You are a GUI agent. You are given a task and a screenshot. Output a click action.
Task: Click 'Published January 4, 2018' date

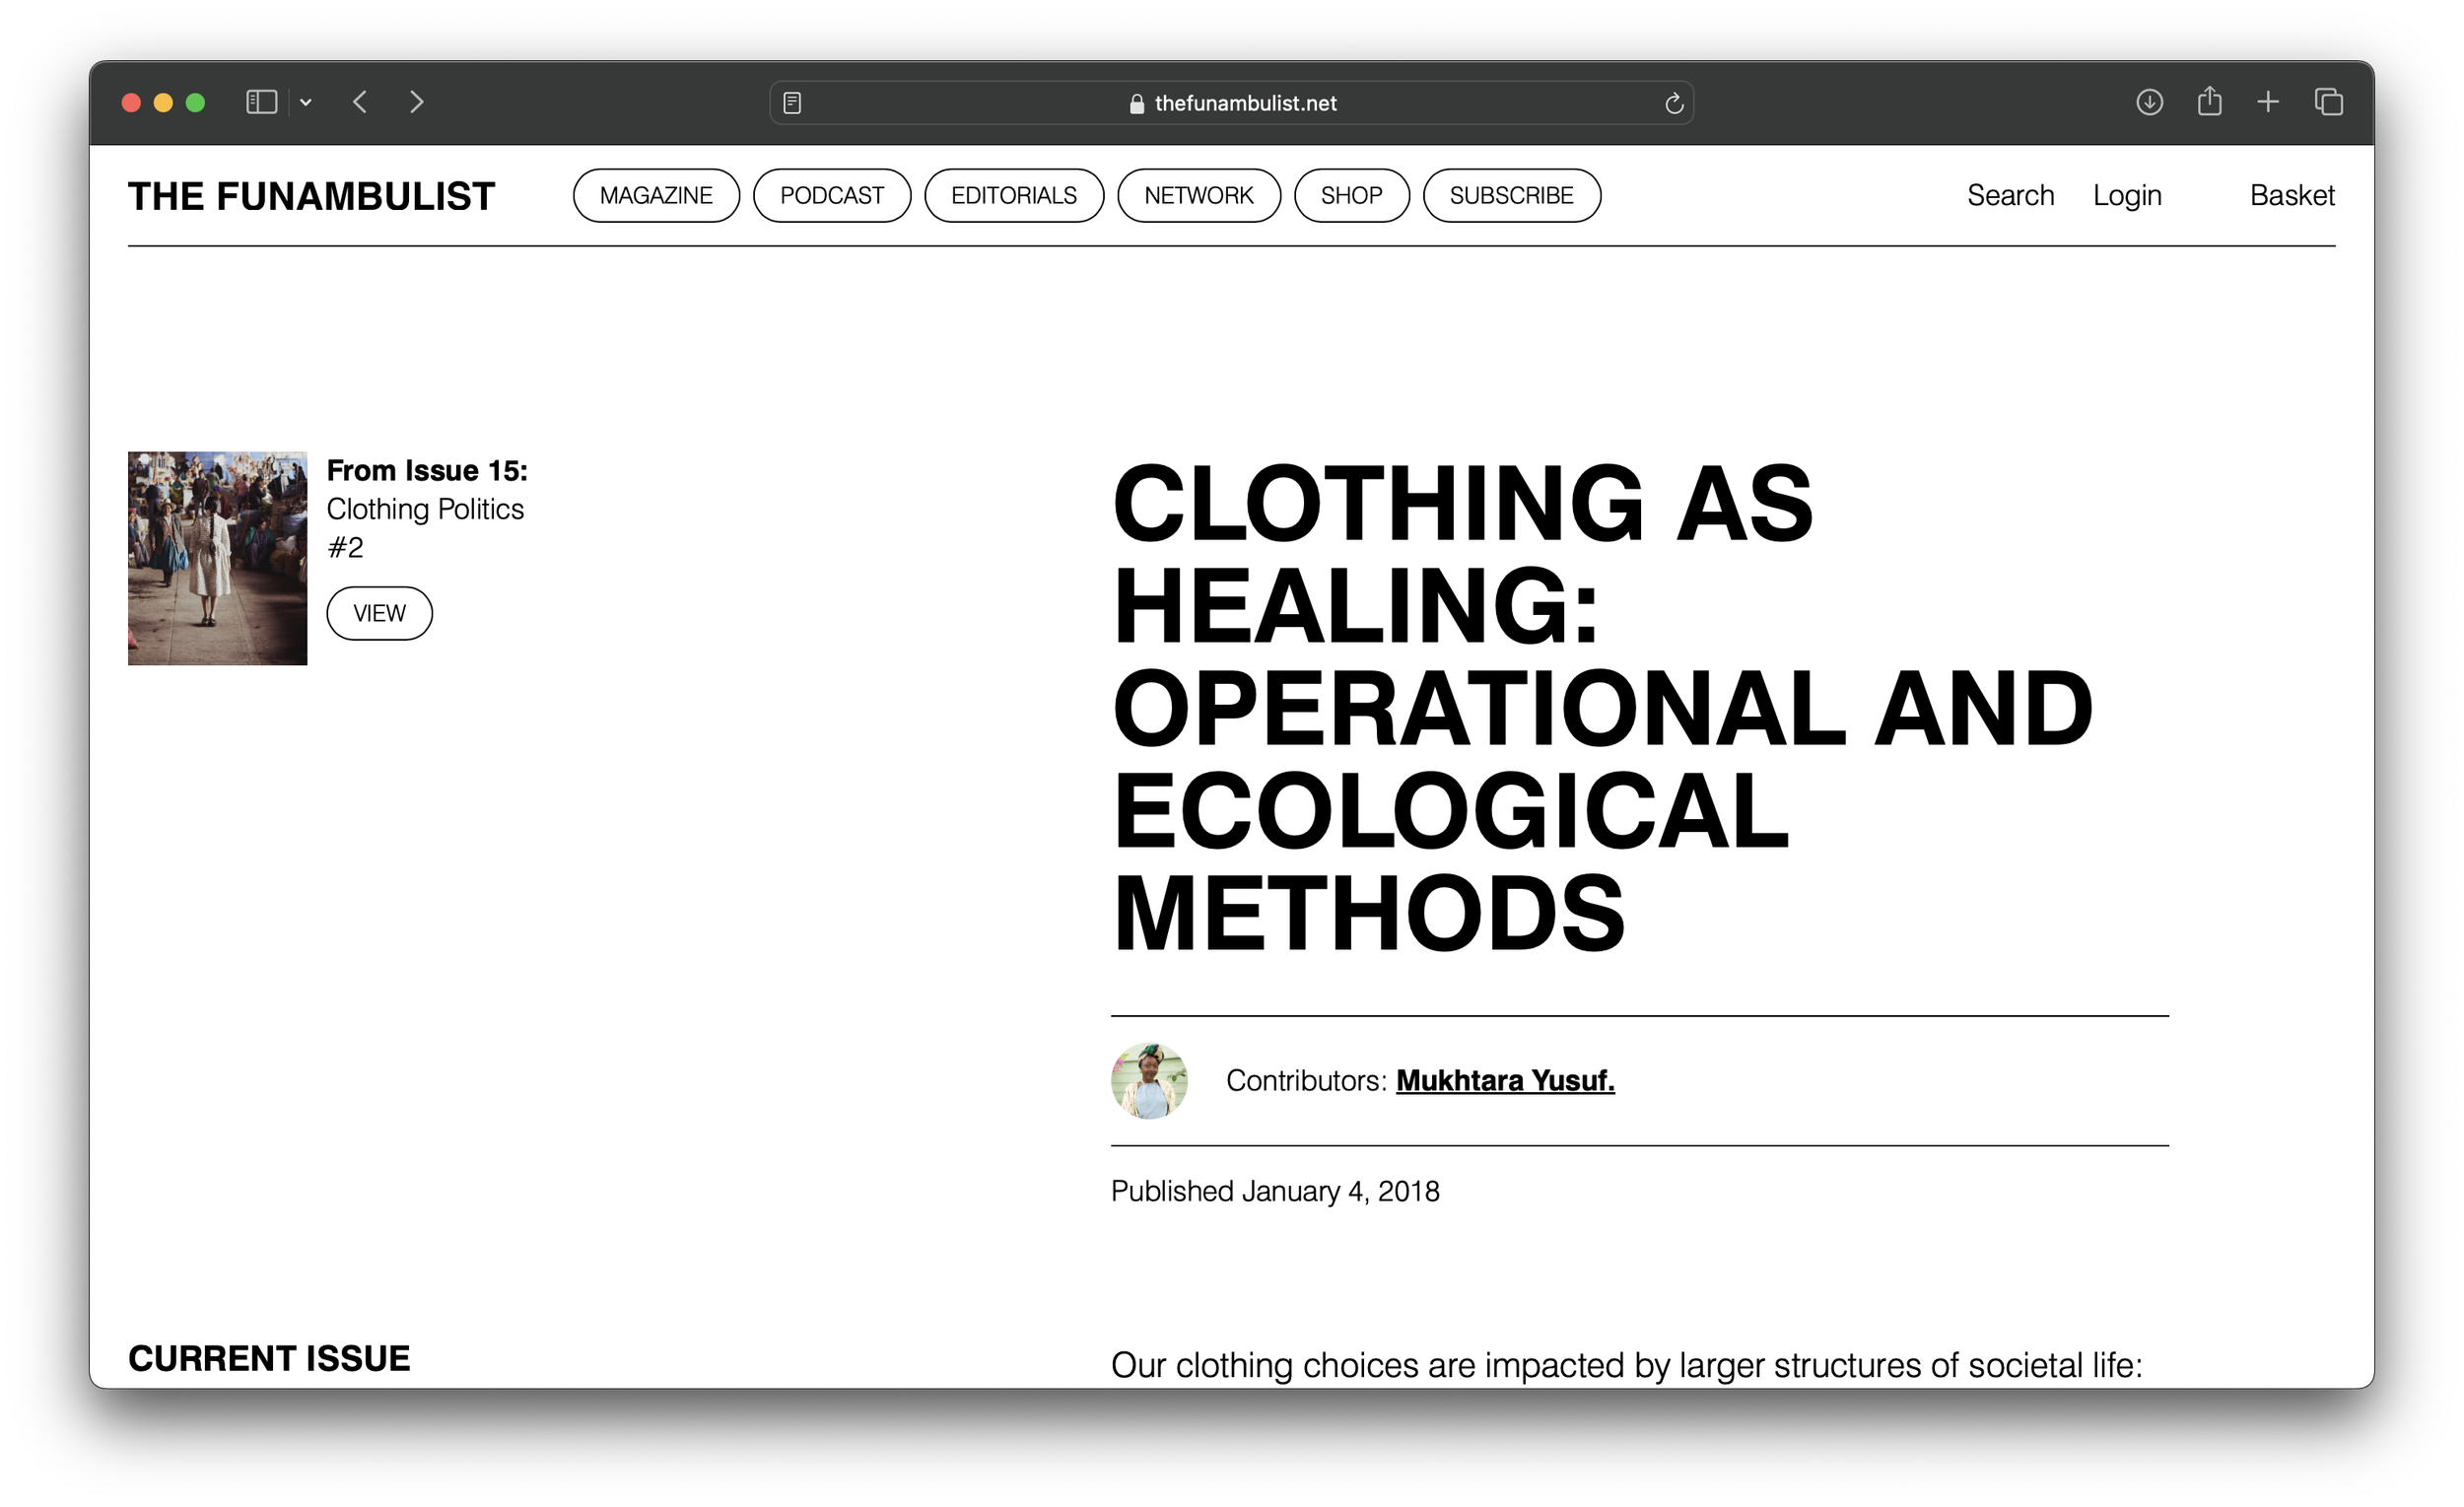pyautogui.click(x=1275, y=1191)
